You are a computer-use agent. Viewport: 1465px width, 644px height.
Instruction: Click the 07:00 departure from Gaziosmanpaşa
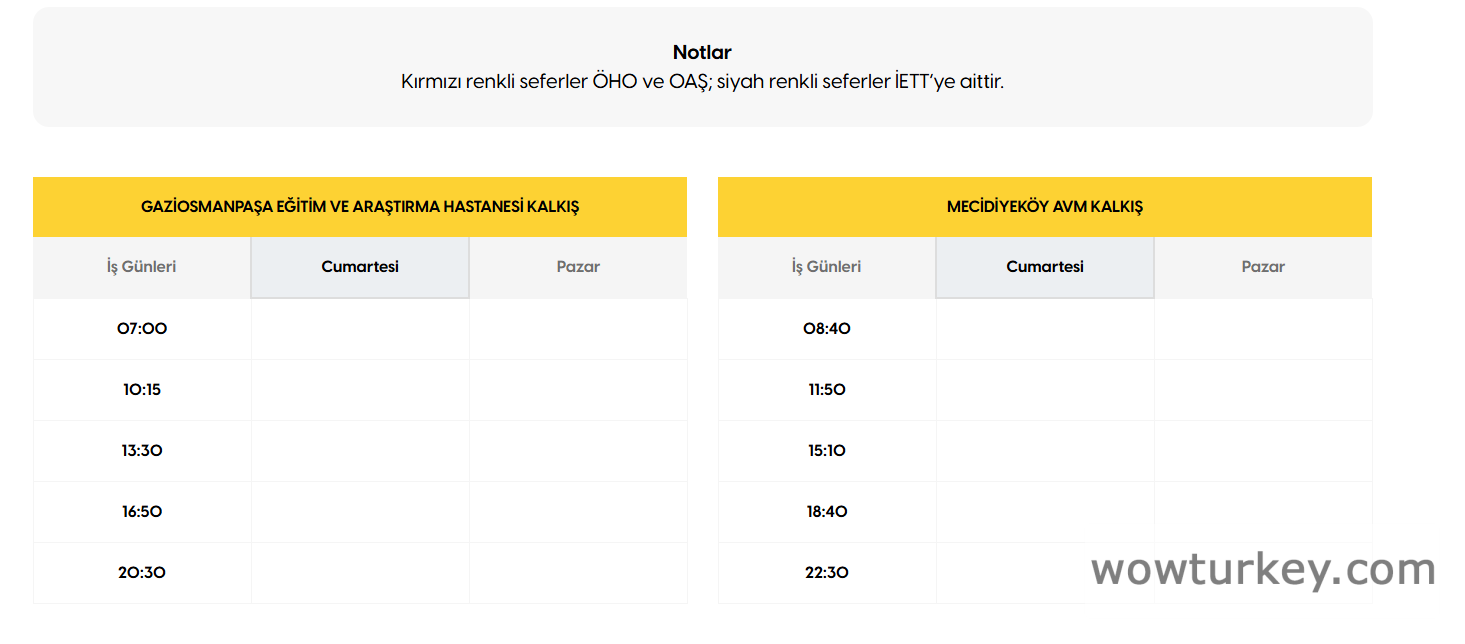coord(142,328)
